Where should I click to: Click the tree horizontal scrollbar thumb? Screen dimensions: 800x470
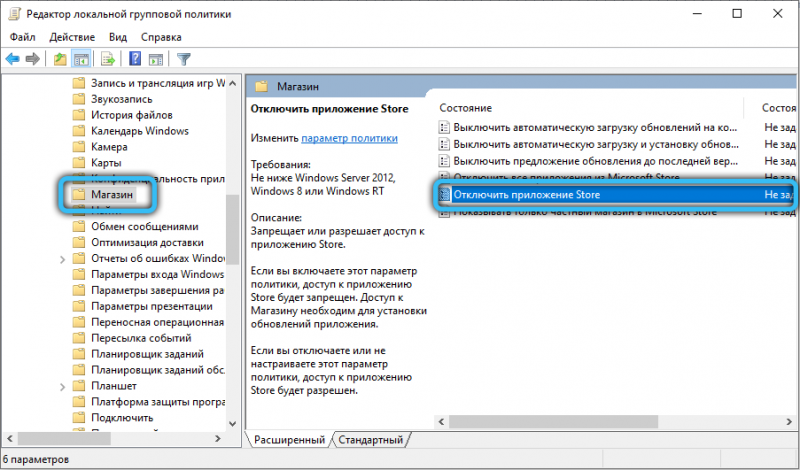tap(64, 439)
